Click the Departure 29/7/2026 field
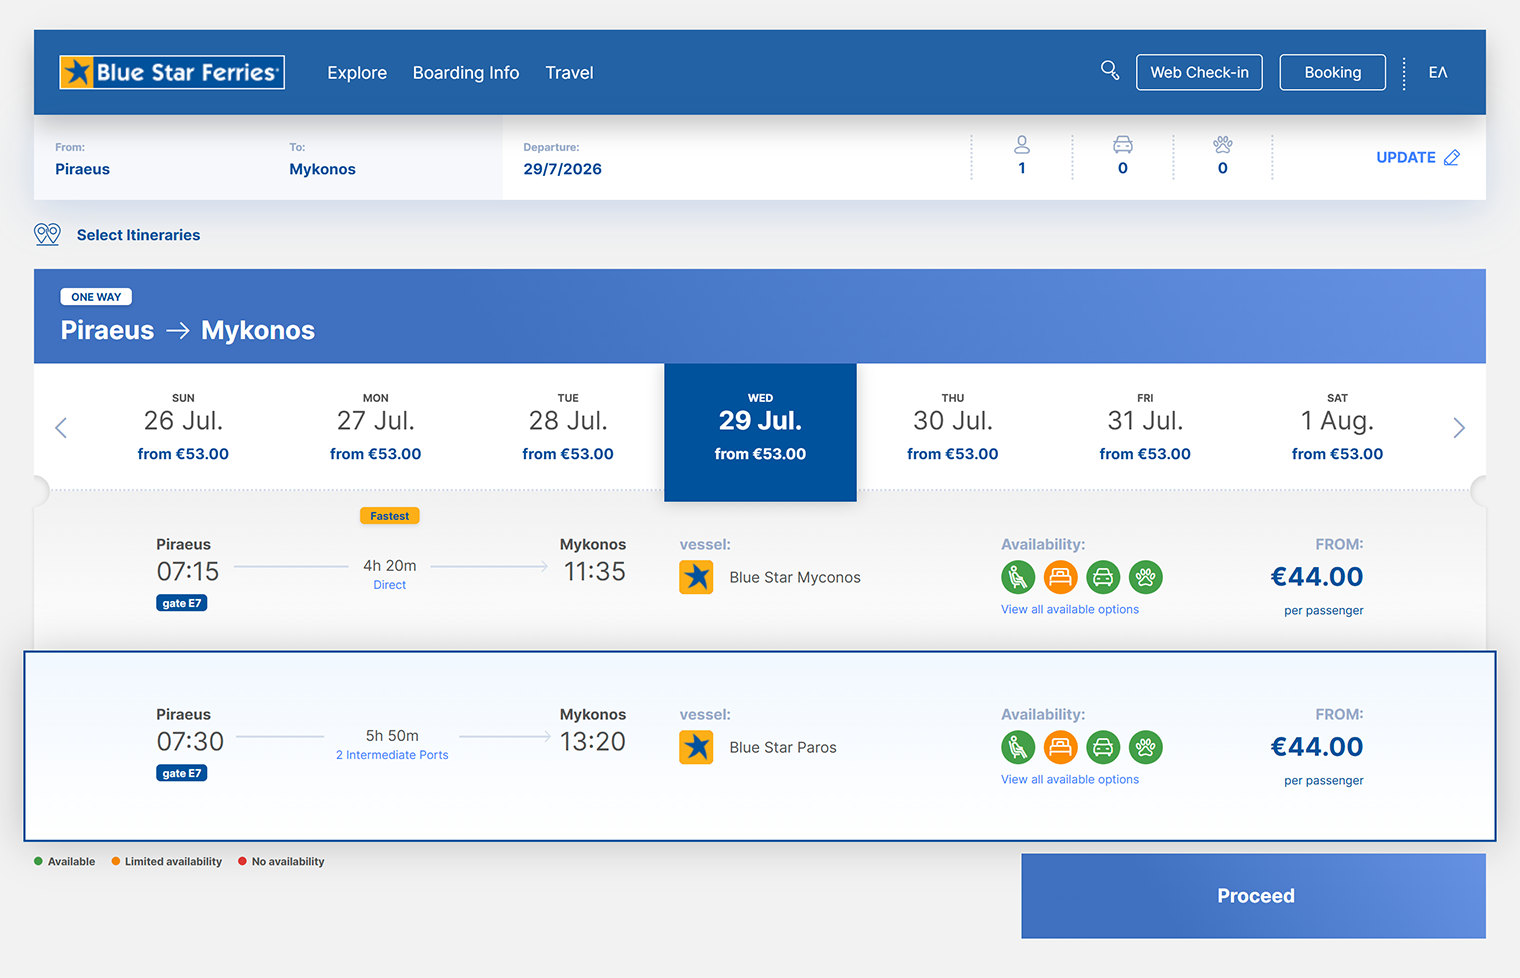Screen dimensions: 1520x978 pos(735,159)
